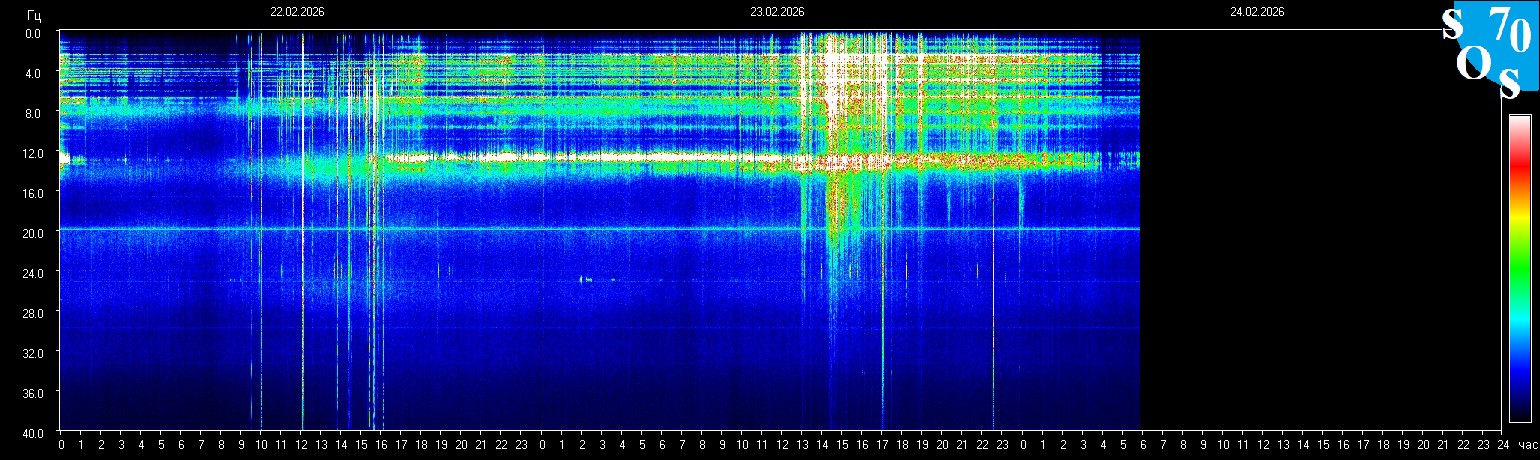Click hour 12 label under 22.02.2026

point(301,445)
